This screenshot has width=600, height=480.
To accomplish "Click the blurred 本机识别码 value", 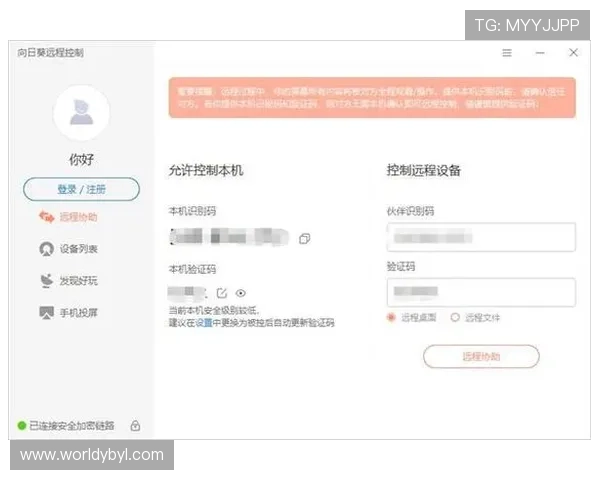I will pyautogui.click(x=229, y=236).
